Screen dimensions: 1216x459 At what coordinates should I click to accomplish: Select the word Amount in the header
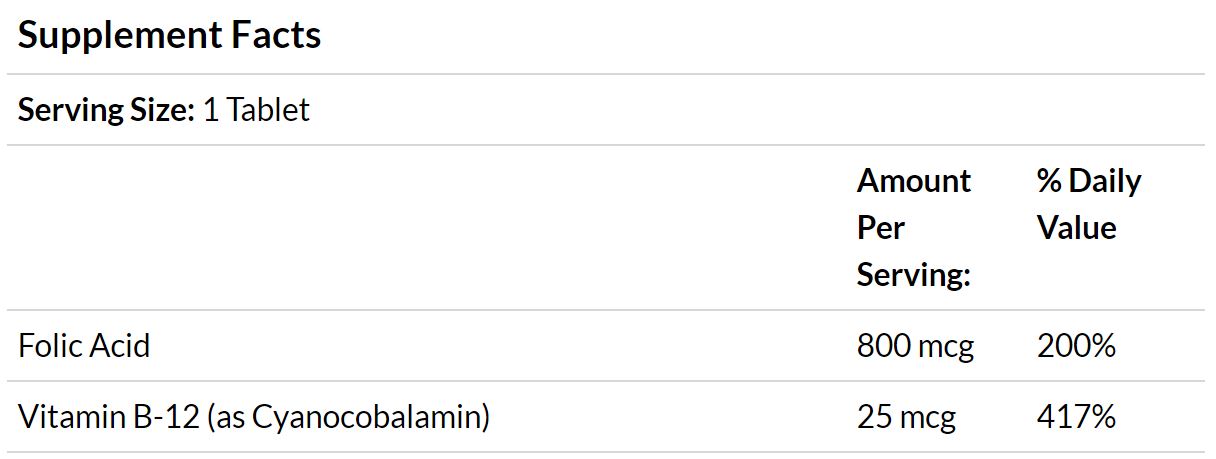[914, 181]
